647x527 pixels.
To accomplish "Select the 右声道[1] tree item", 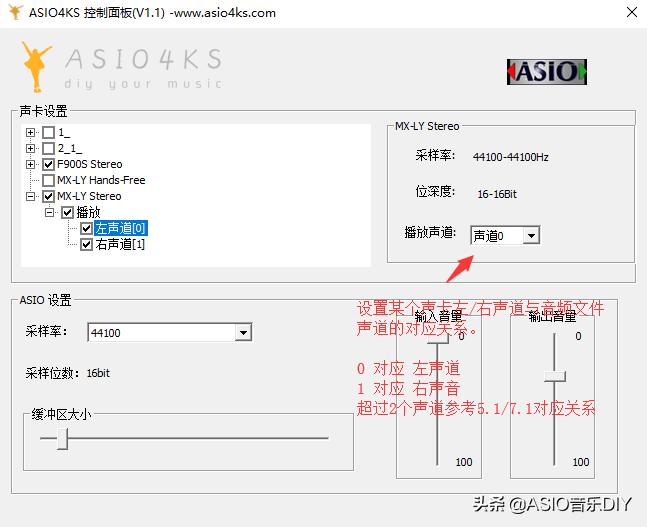I will (x=120, y=244).
